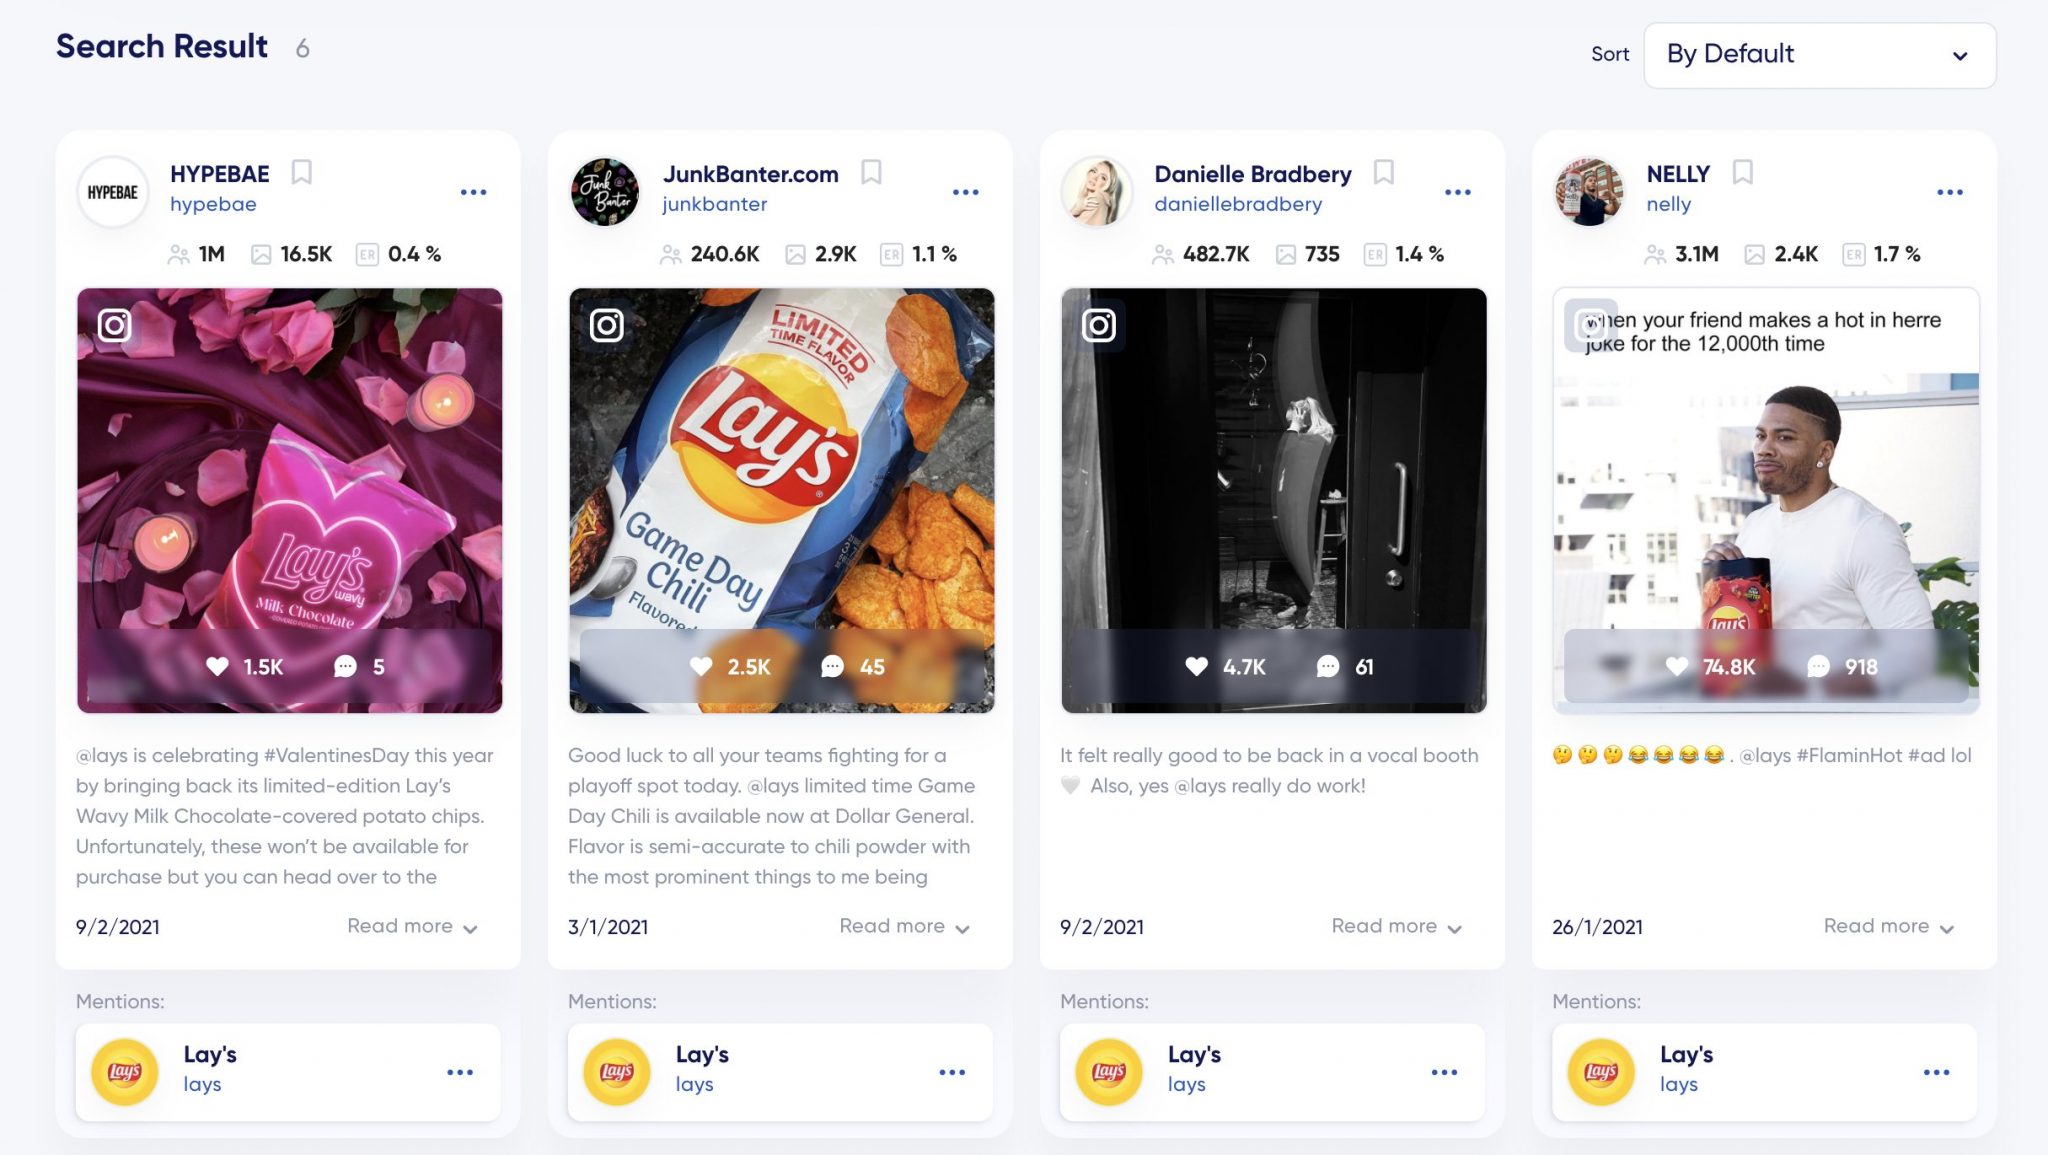Viewport: 2048px width, 1155px height.
Task: Open three-dot options menu for HYPEBAE
Action: 473,192
